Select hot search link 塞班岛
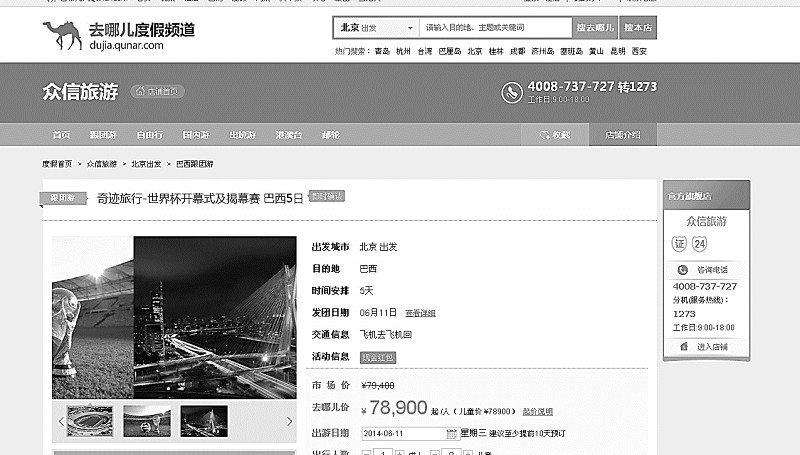 pyautogui.click(x=571, y=51)
